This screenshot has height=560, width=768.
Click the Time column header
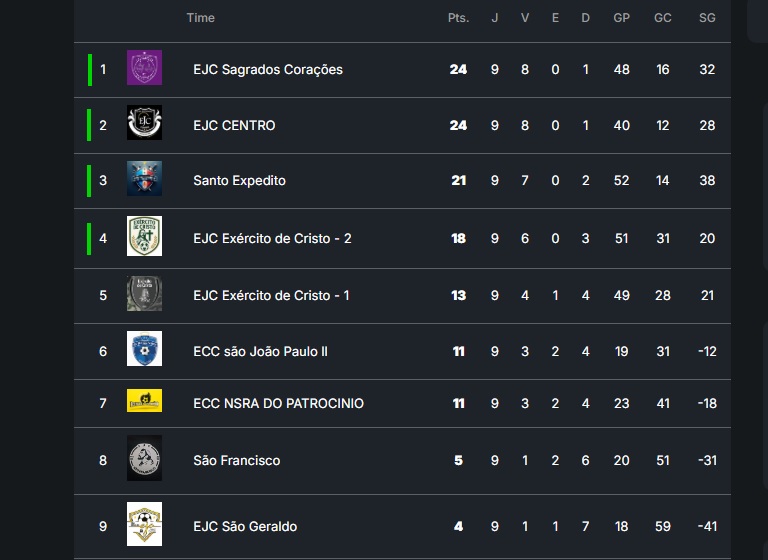[200, 18]
